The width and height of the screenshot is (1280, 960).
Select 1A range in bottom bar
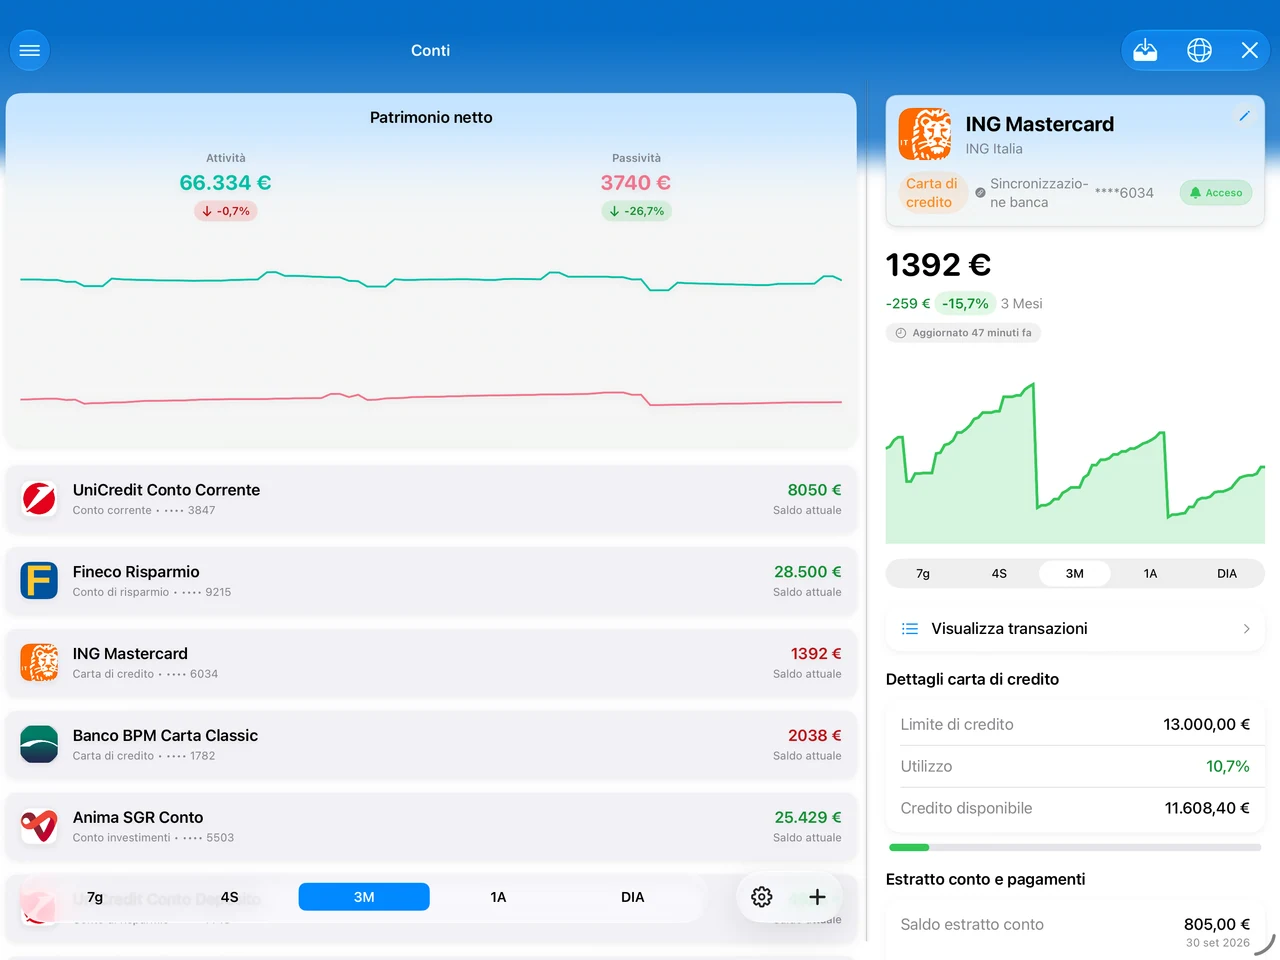click(498, 897)
